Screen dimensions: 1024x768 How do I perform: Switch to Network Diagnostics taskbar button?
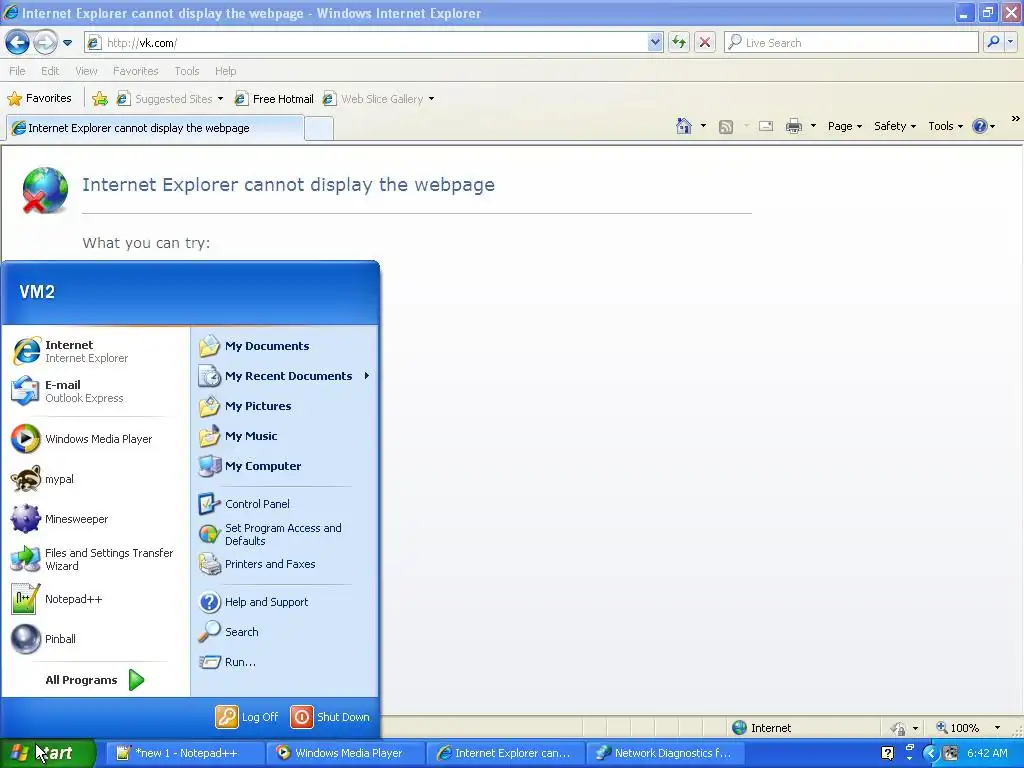(x=665, y=753)
